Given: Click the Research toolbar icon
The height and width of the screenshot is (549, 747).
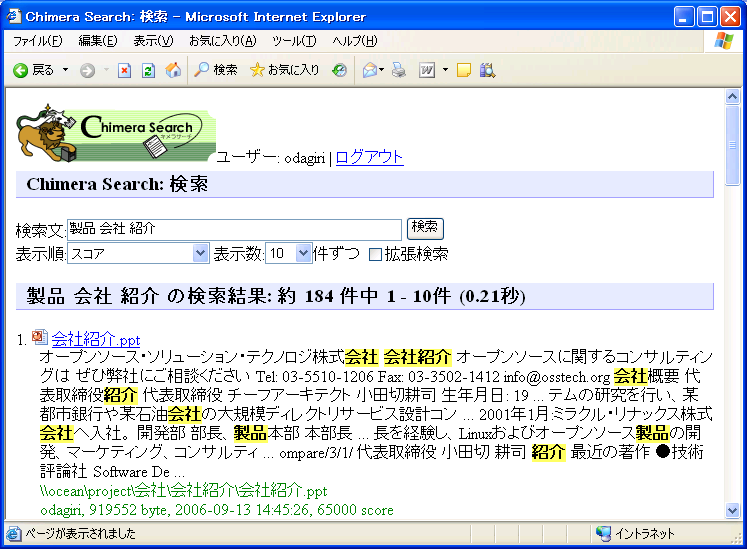Looking at the screenshot, I should [487, 71].
